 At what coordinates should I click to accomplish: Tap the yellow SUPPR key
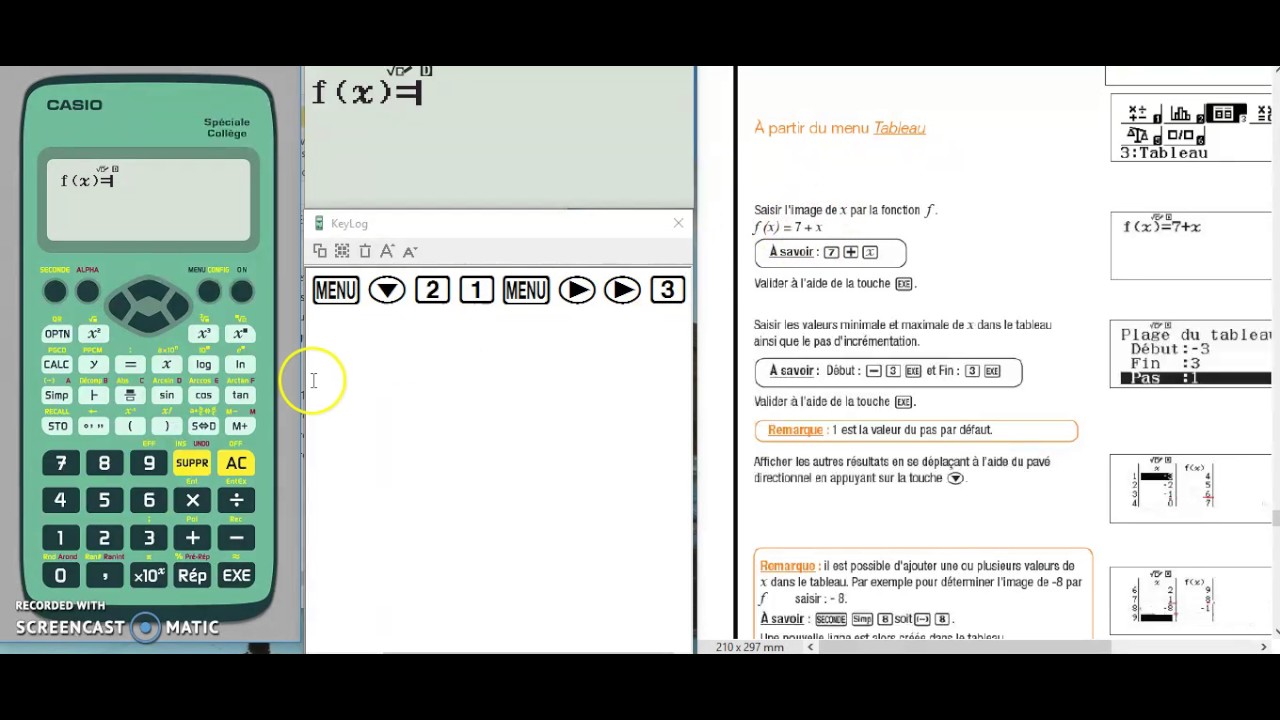tap(192, 463)
